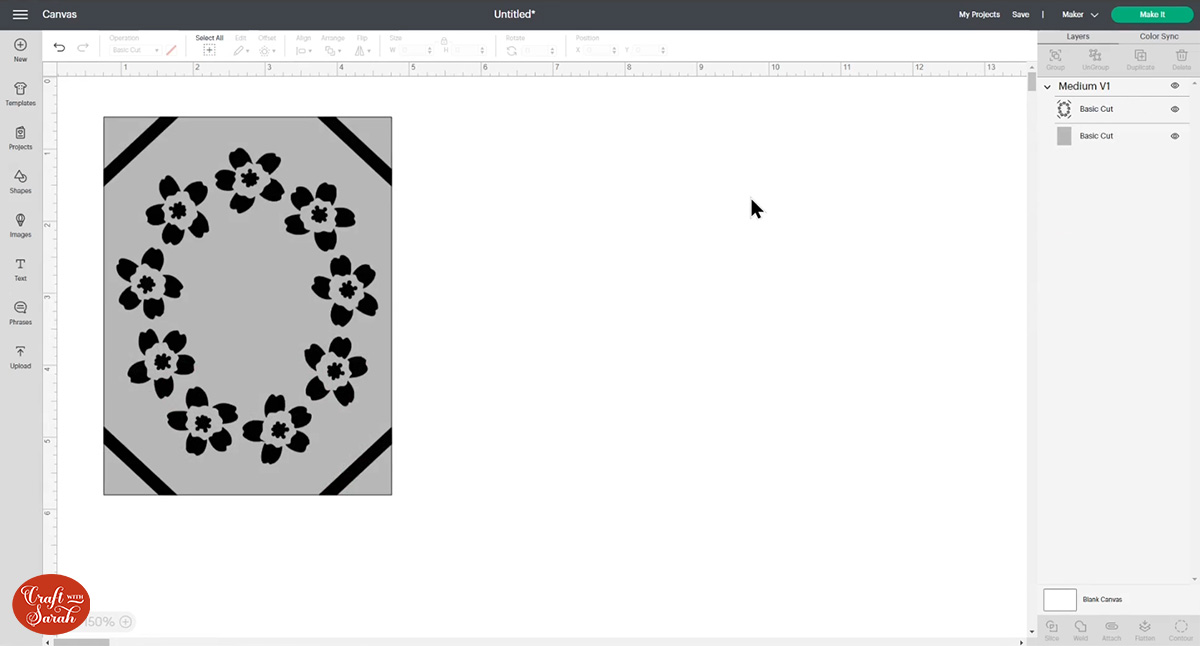Hide the flower wreath Basic Cut layer

(1175, 109)
